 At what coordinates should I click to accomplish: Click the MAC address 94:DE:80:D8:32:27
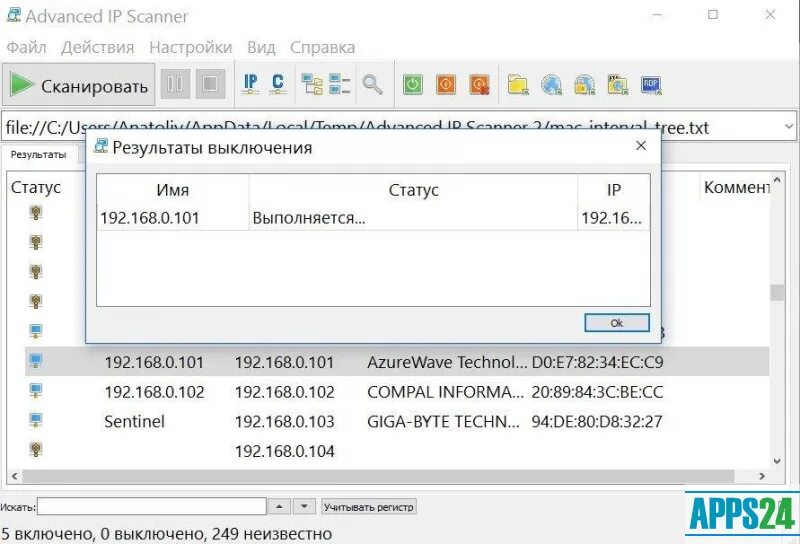click(x=597, y=422)
